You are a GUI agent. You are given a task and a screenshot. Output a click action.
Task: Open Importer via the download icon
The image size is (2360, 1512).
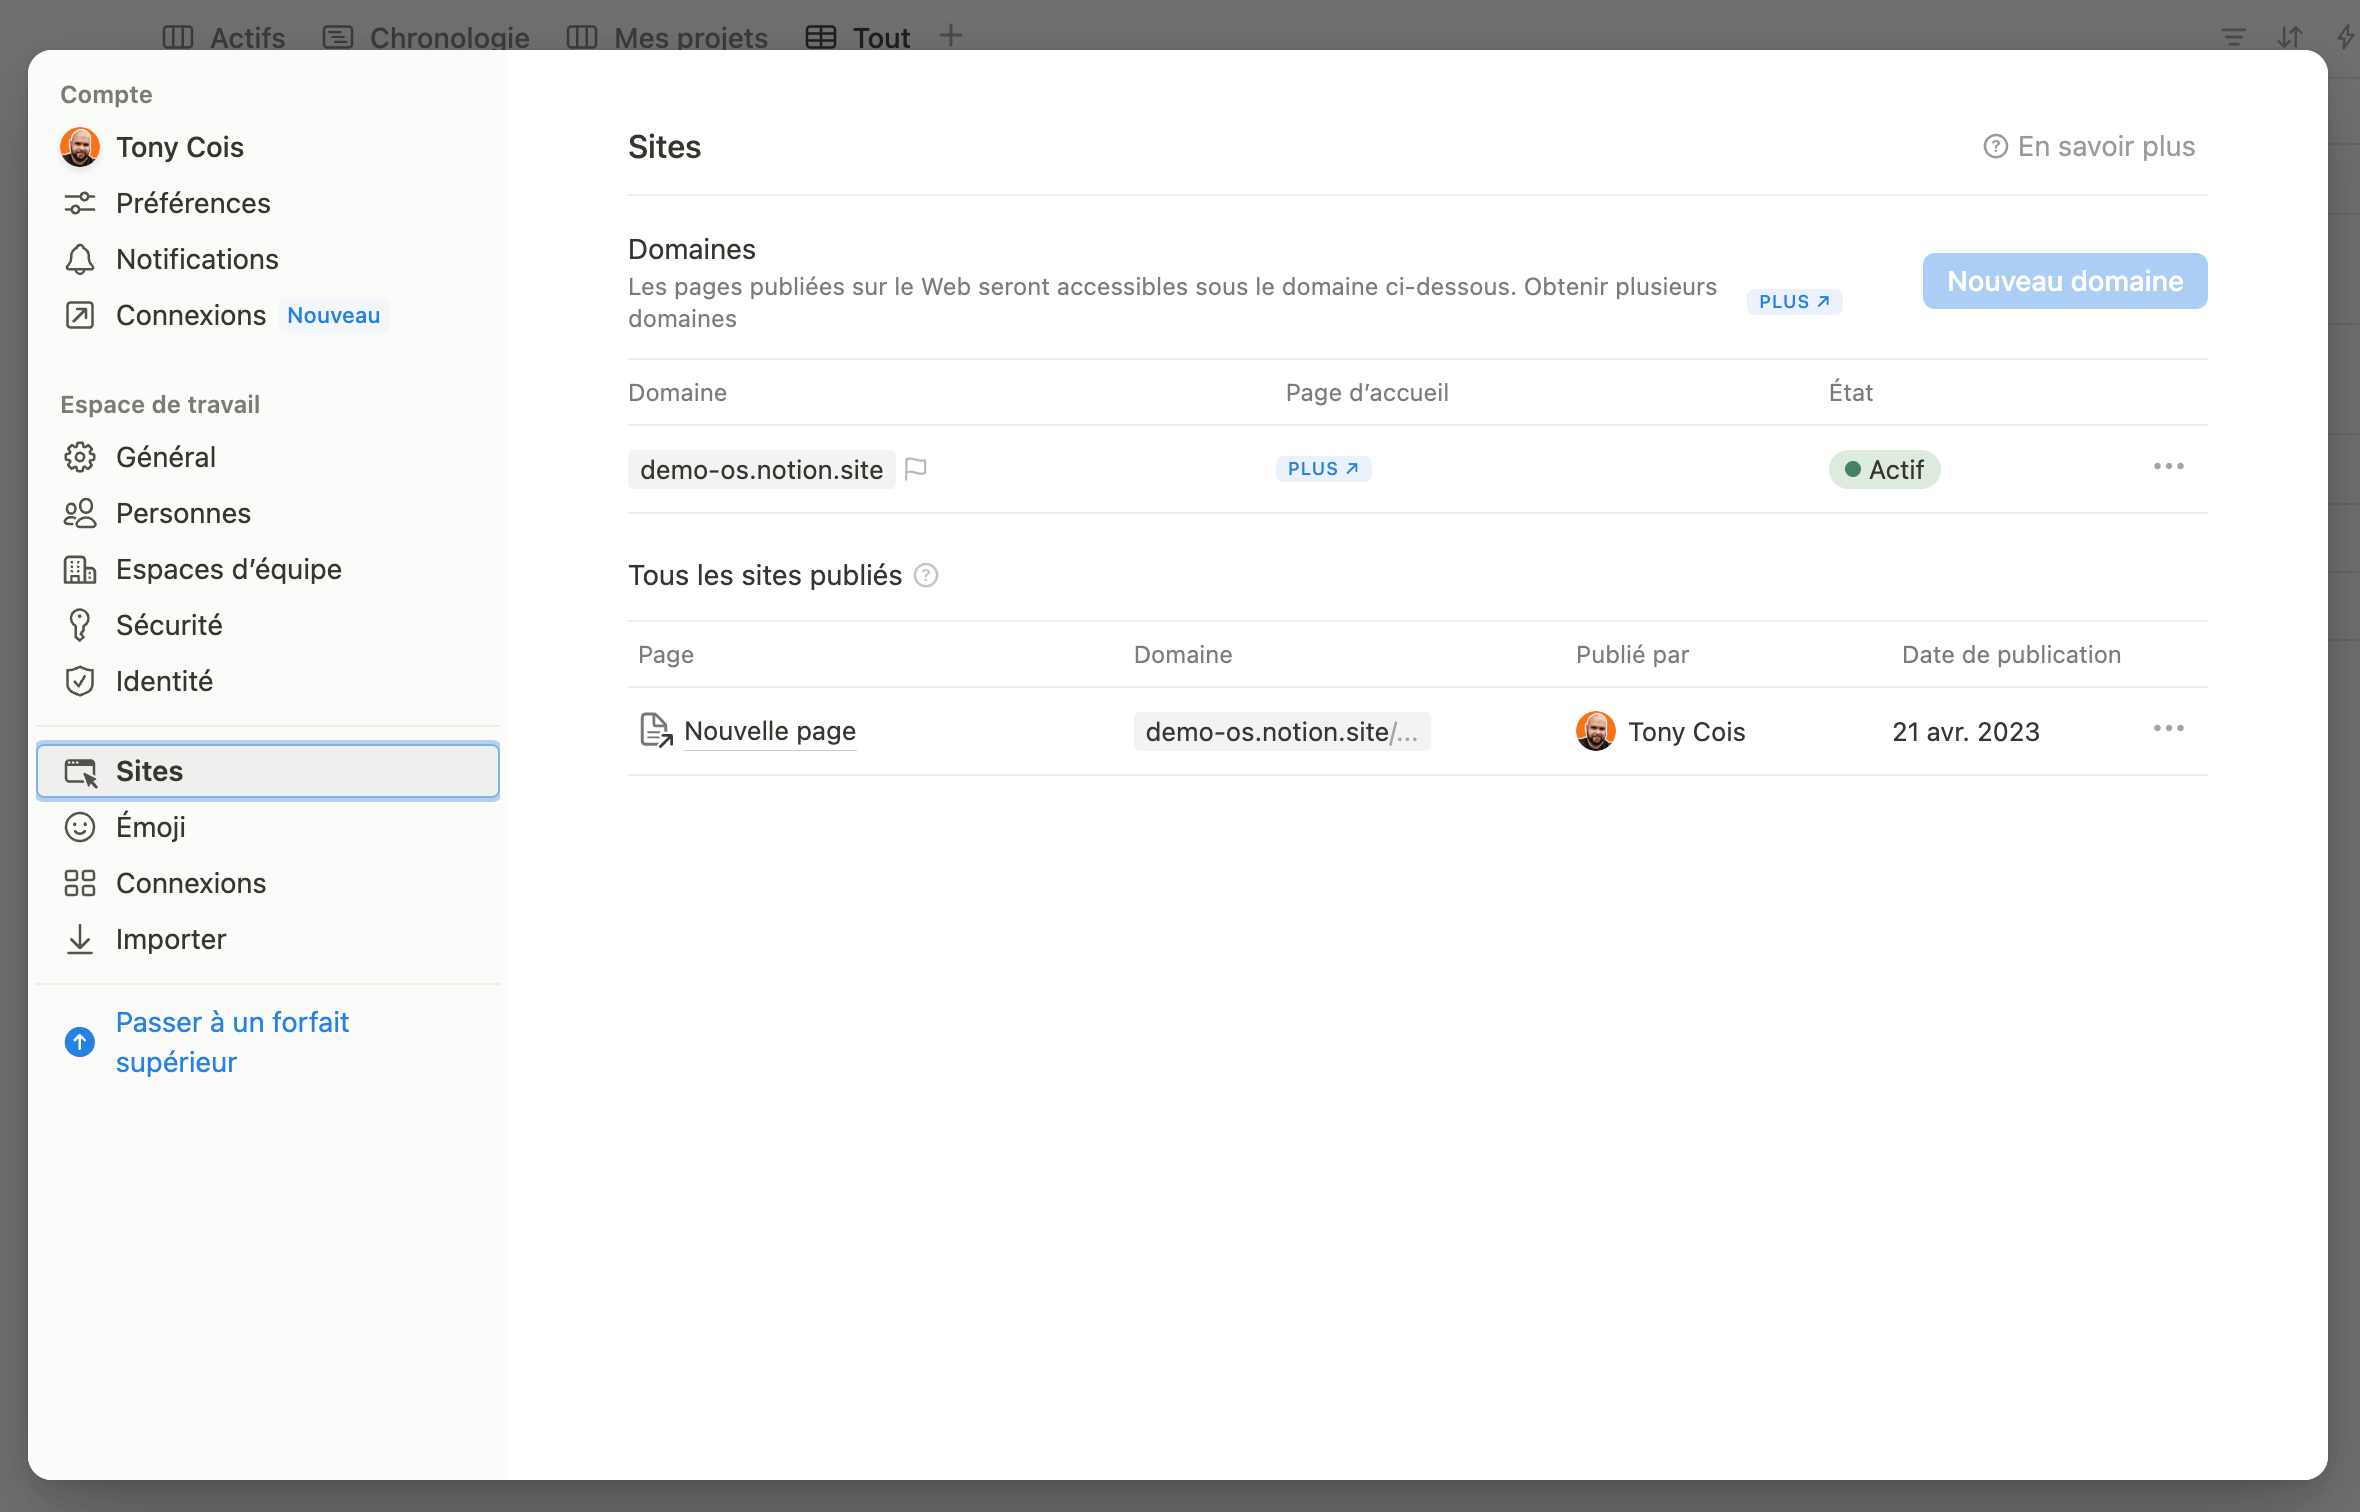coord(80,939)
